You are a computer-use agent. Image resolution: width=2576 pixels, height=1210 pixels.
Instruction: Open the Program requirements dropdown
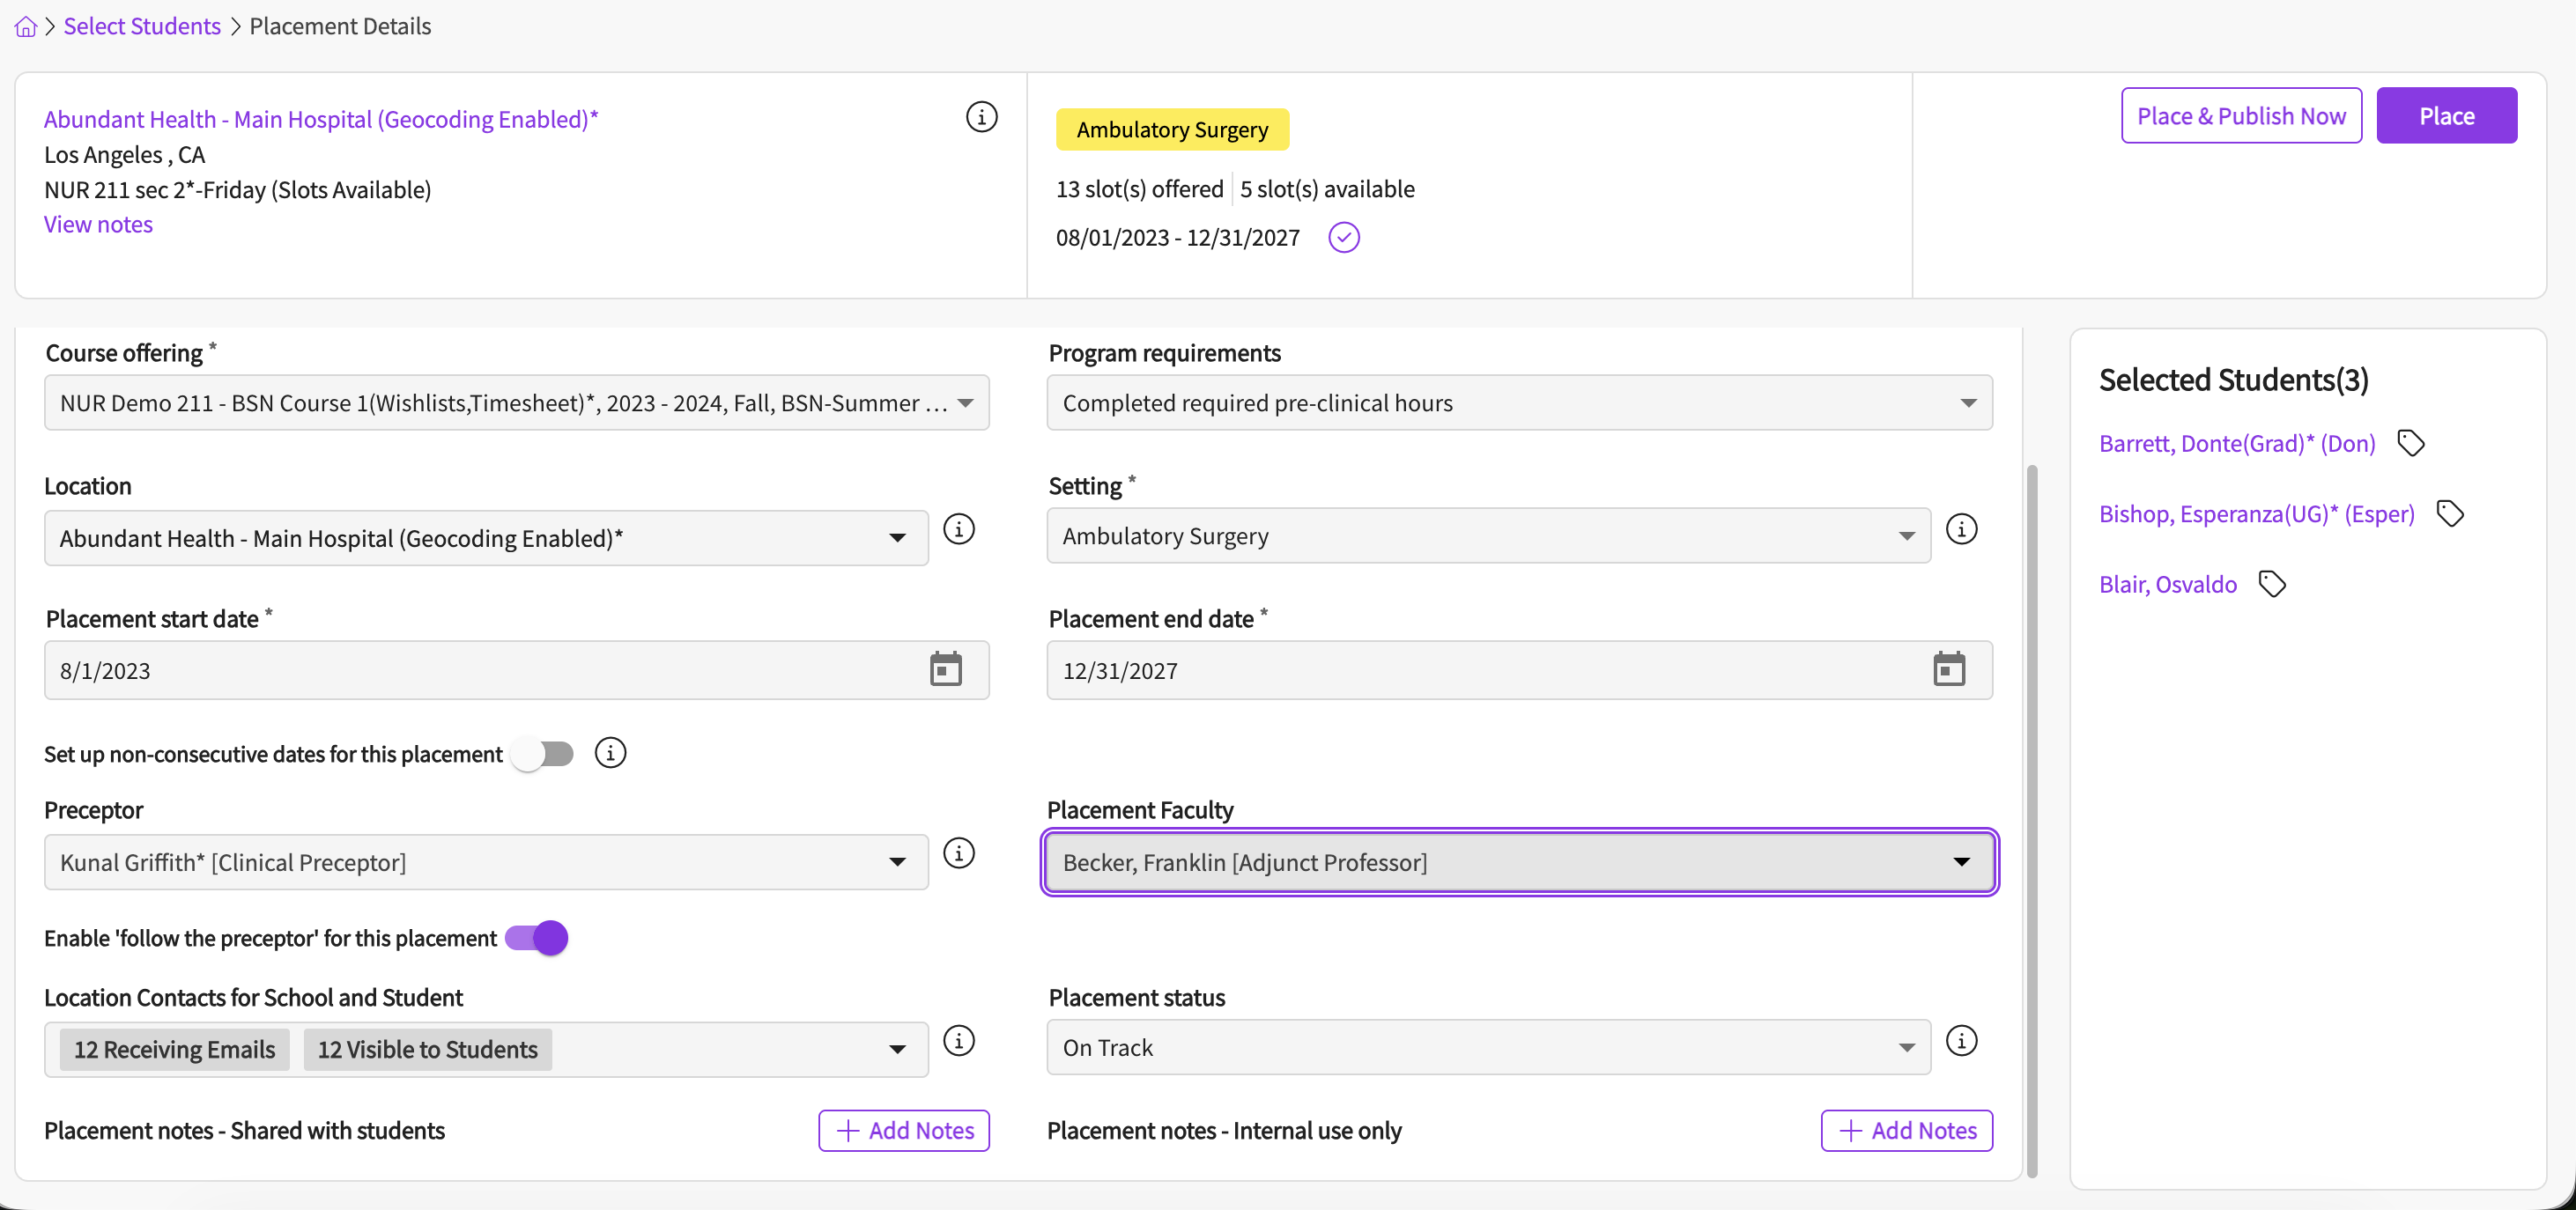[x=1967, y=403]
